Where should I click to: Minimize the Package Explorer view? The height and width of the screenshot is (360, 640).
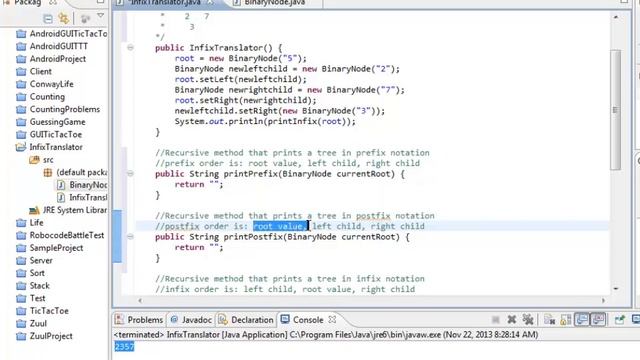(100, 2)
